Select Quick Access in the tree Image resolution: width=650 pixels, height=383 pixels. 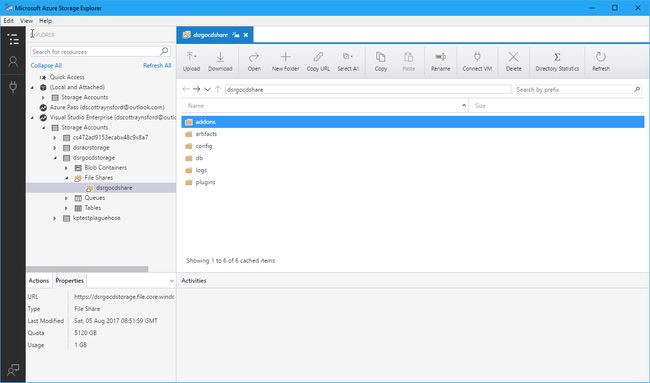point(67,77)
